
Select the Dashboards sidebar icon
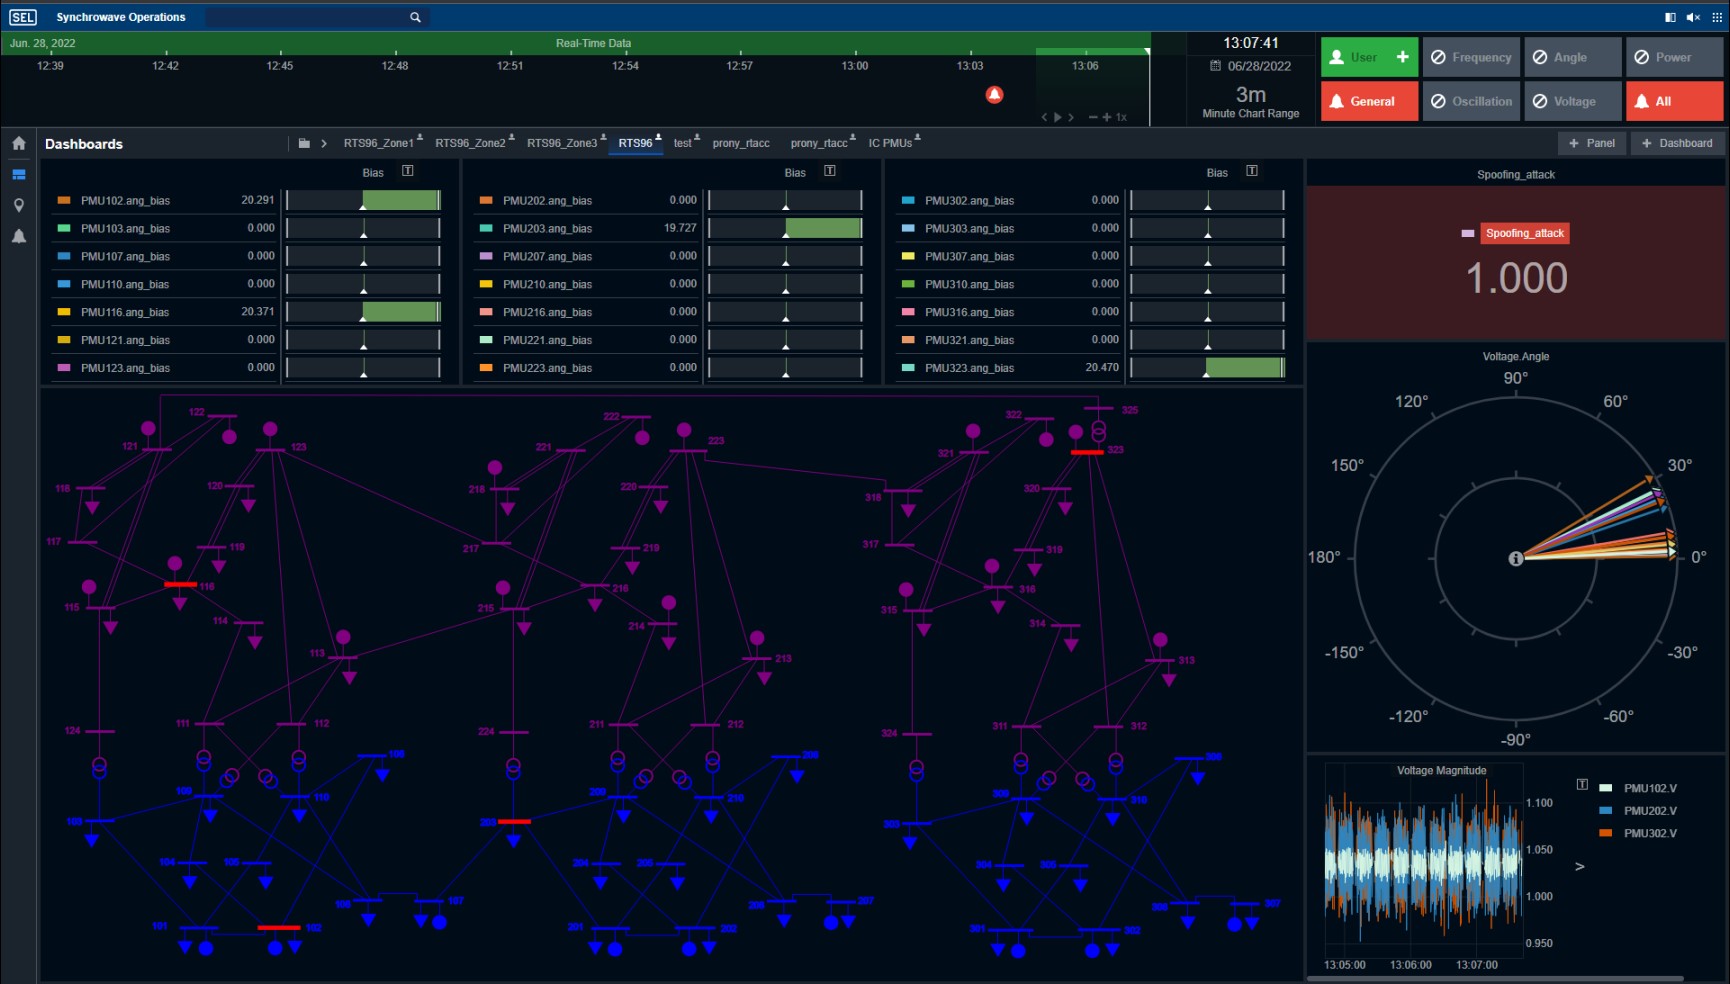19,174
